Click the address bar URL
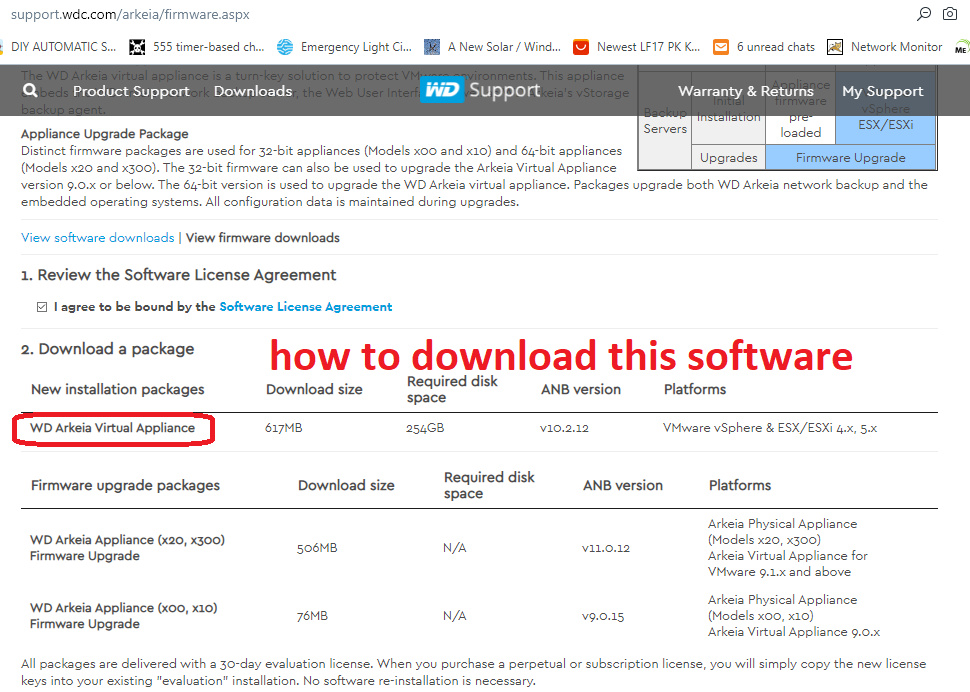Image resolution: width=970 pixels, height=692 pixels. (x=131, y=14)
